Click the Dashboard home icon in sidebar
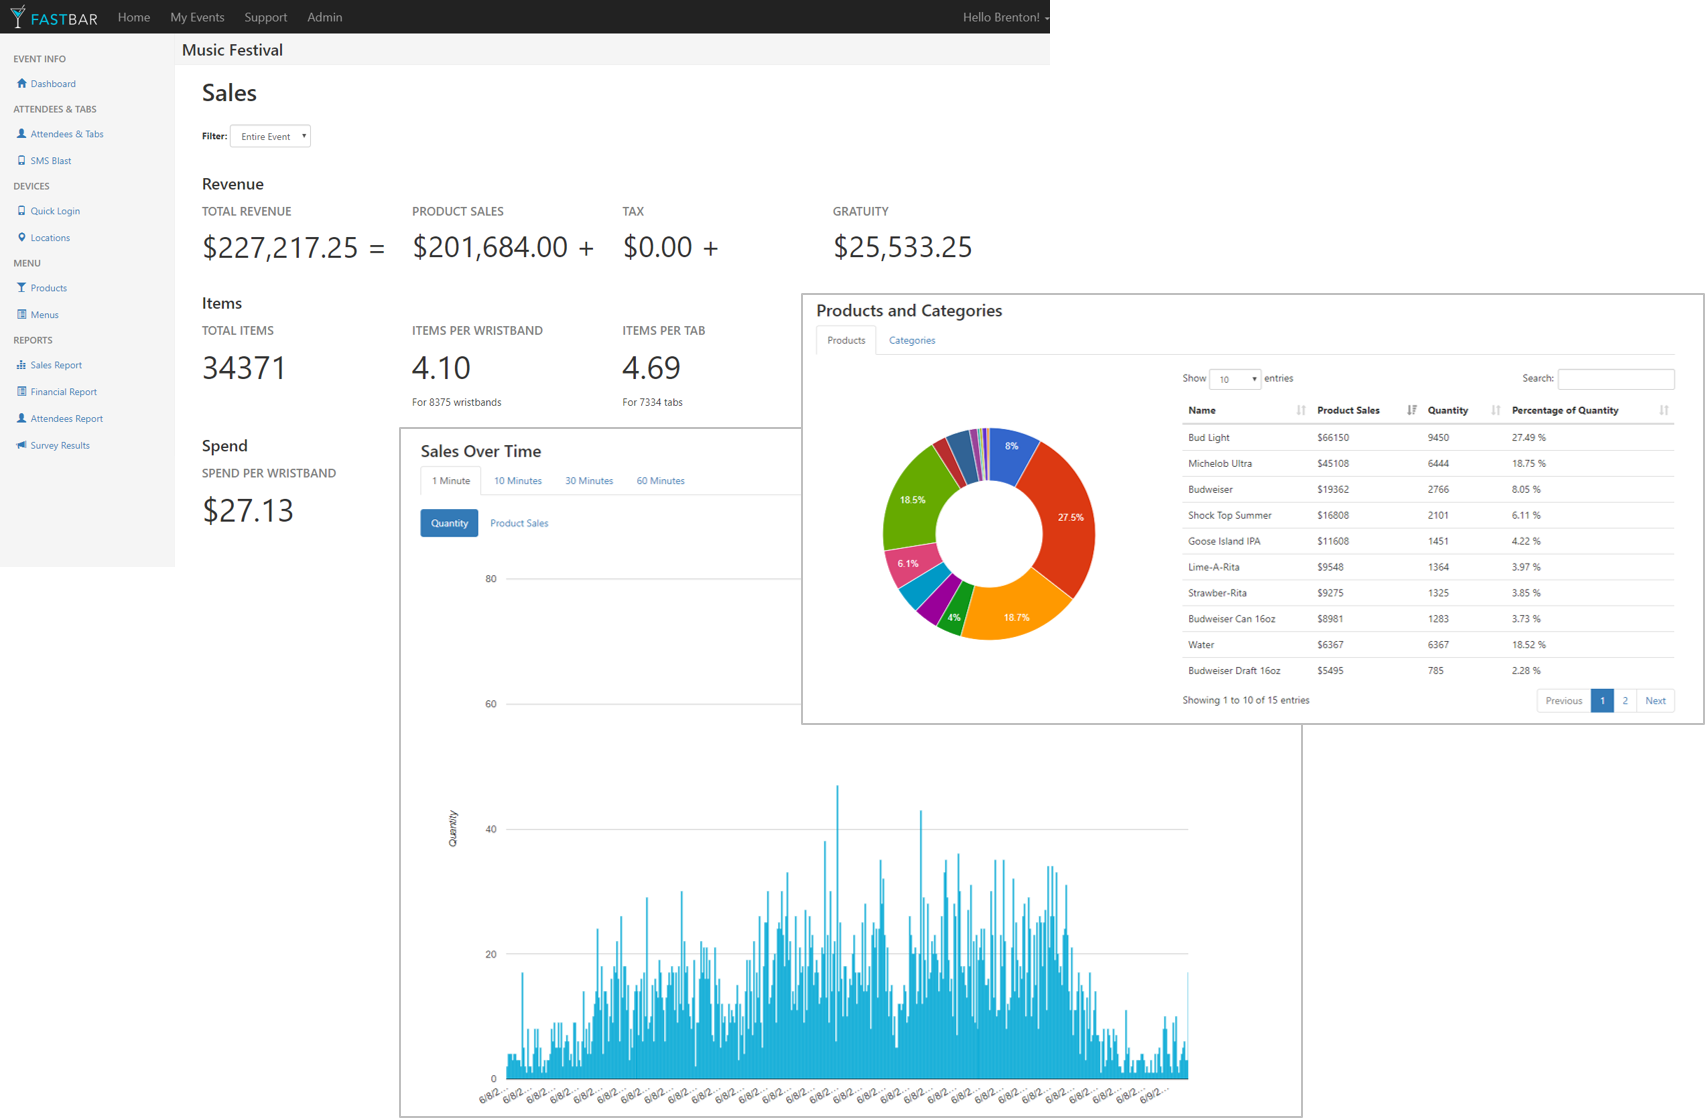The width and height of the screenshot is (1705, 1118). (21, 83)
